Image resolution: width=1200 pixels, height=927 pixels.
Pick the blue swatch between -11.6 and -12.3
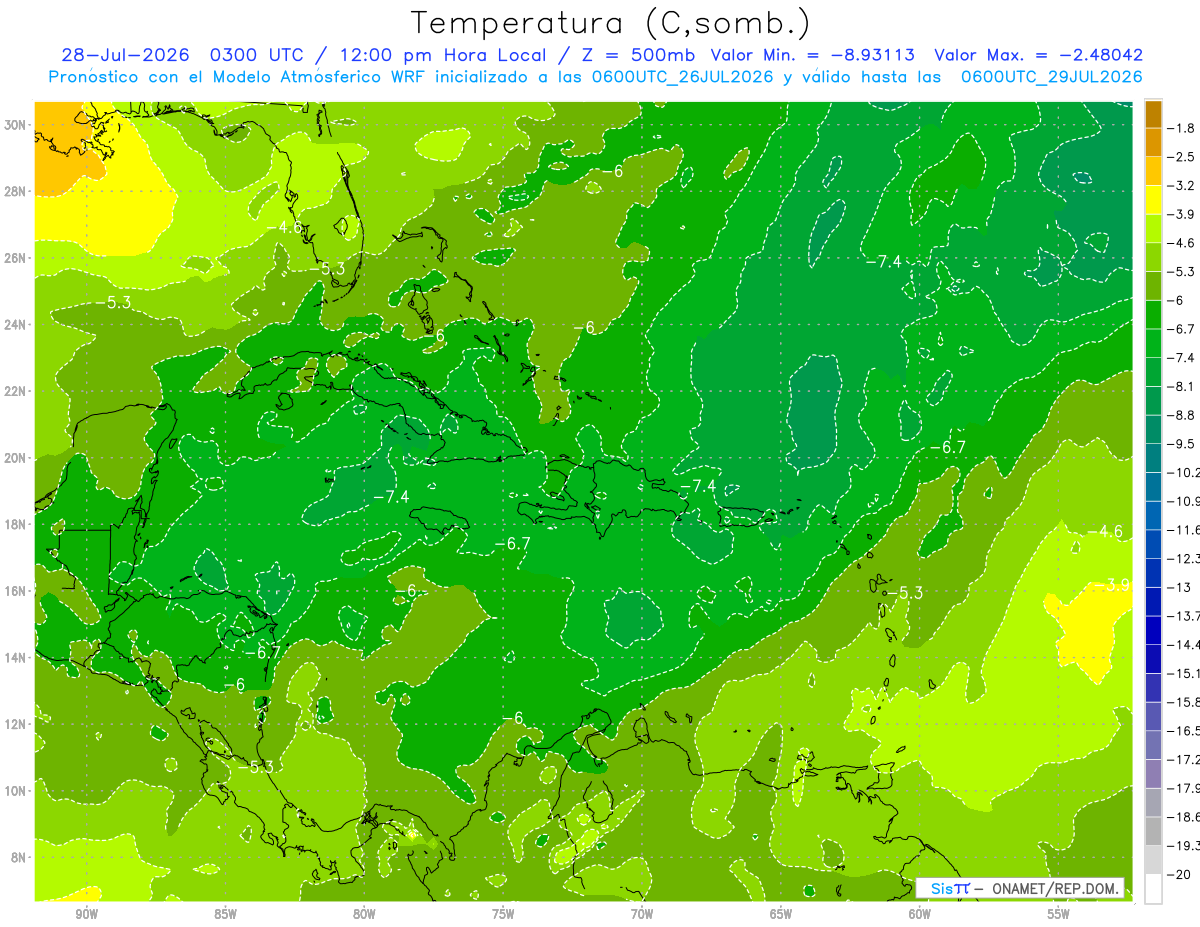pyautogui.click(x=1153, y=543)
